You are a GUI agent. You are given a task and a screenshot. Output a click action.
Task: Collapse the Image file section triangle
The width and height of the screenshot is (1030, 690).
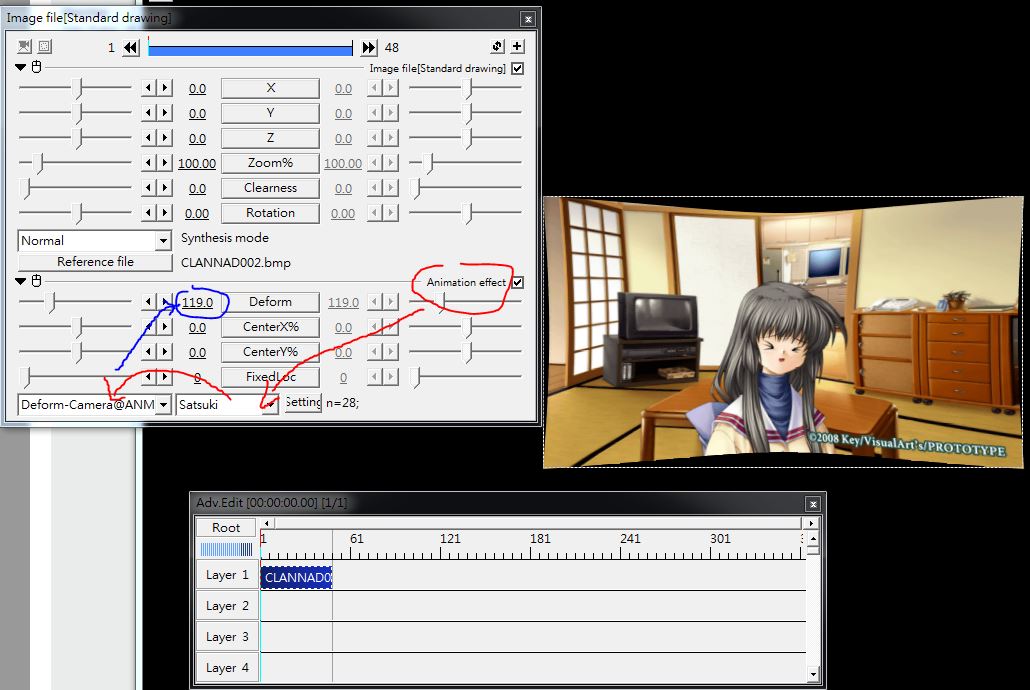click(20, 67)
